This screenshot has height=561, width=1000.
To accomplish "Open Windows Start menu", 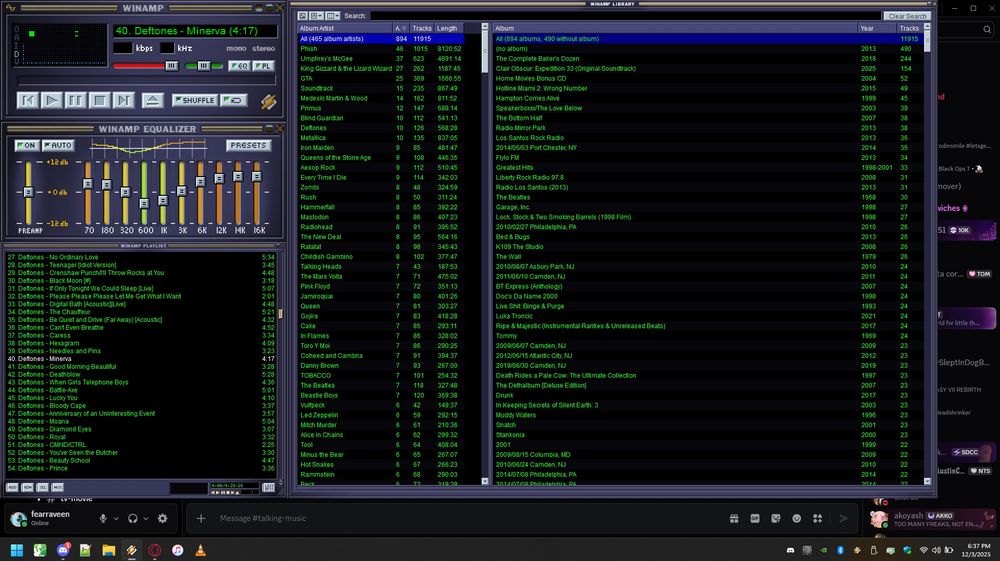I will [17, 550].
